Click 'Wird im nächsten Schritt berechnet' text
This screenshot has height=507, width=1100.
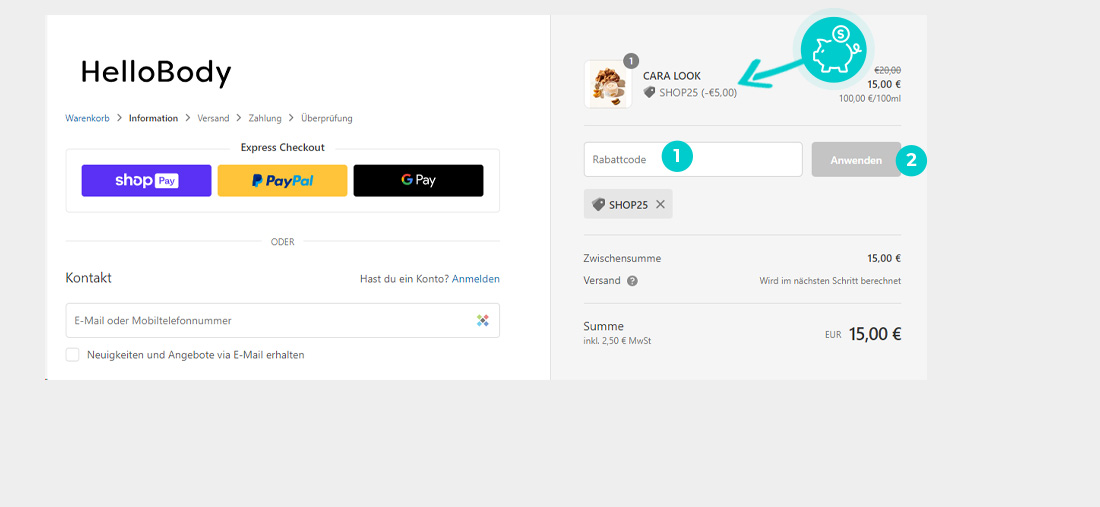pyautogui.click(x=830, y=281)
